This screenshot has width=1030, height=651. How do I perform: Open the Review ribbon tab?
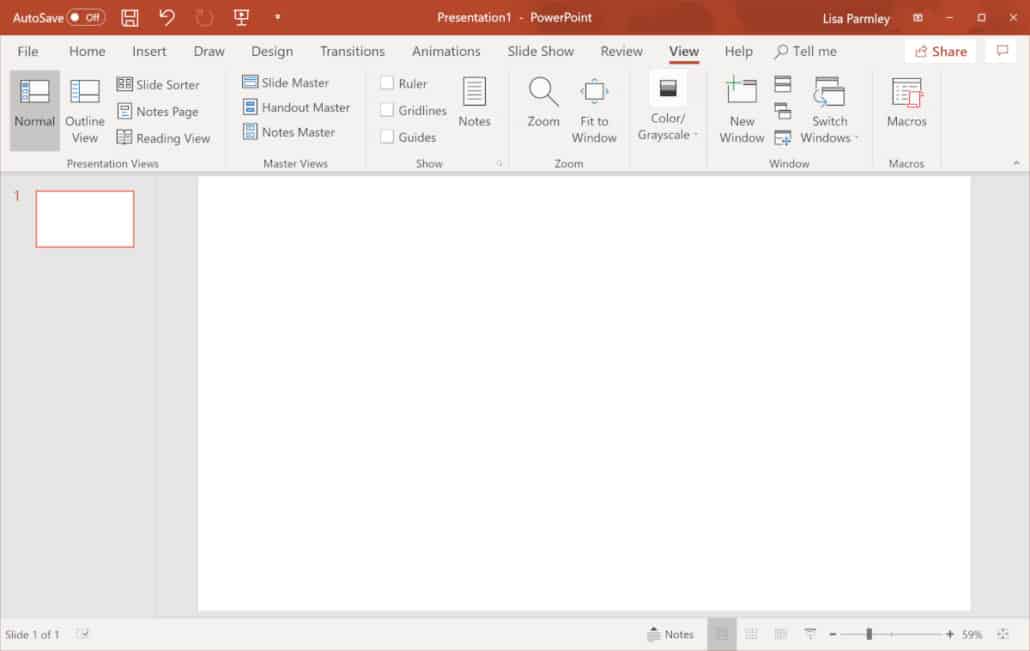tap(621, 51)
